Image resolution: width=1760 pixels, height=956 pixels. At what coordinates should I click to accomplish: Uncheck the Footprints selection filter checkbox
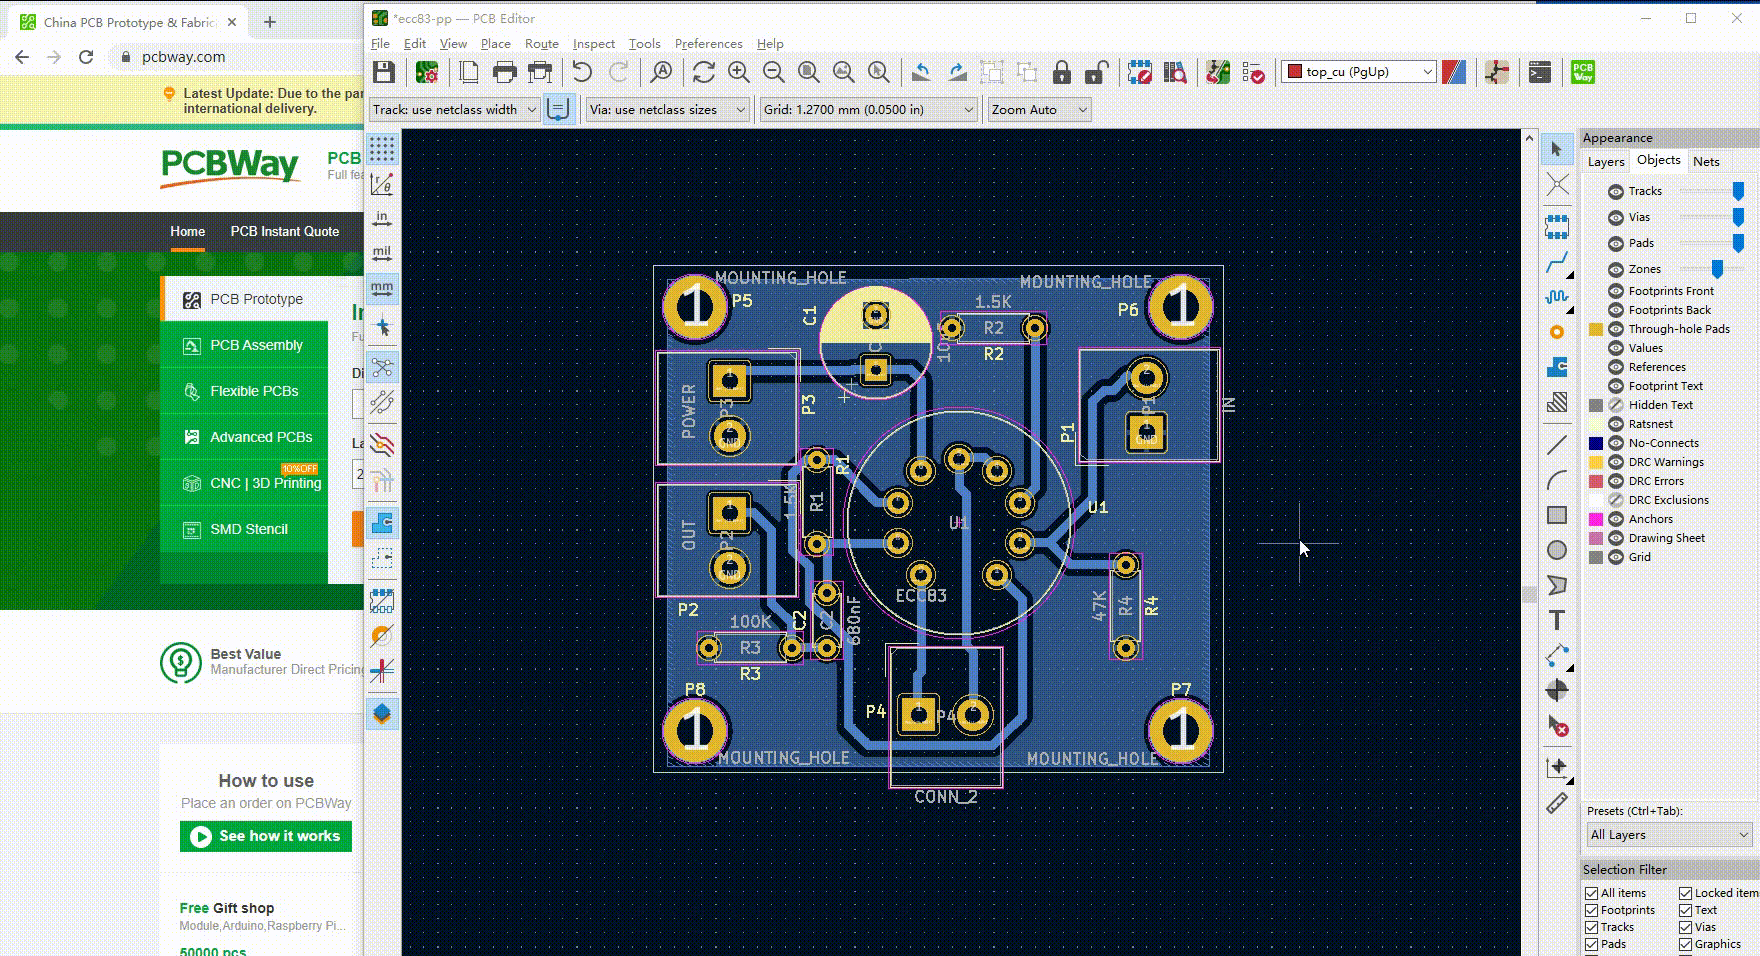pyautogui.click(x=1592, y=910)
